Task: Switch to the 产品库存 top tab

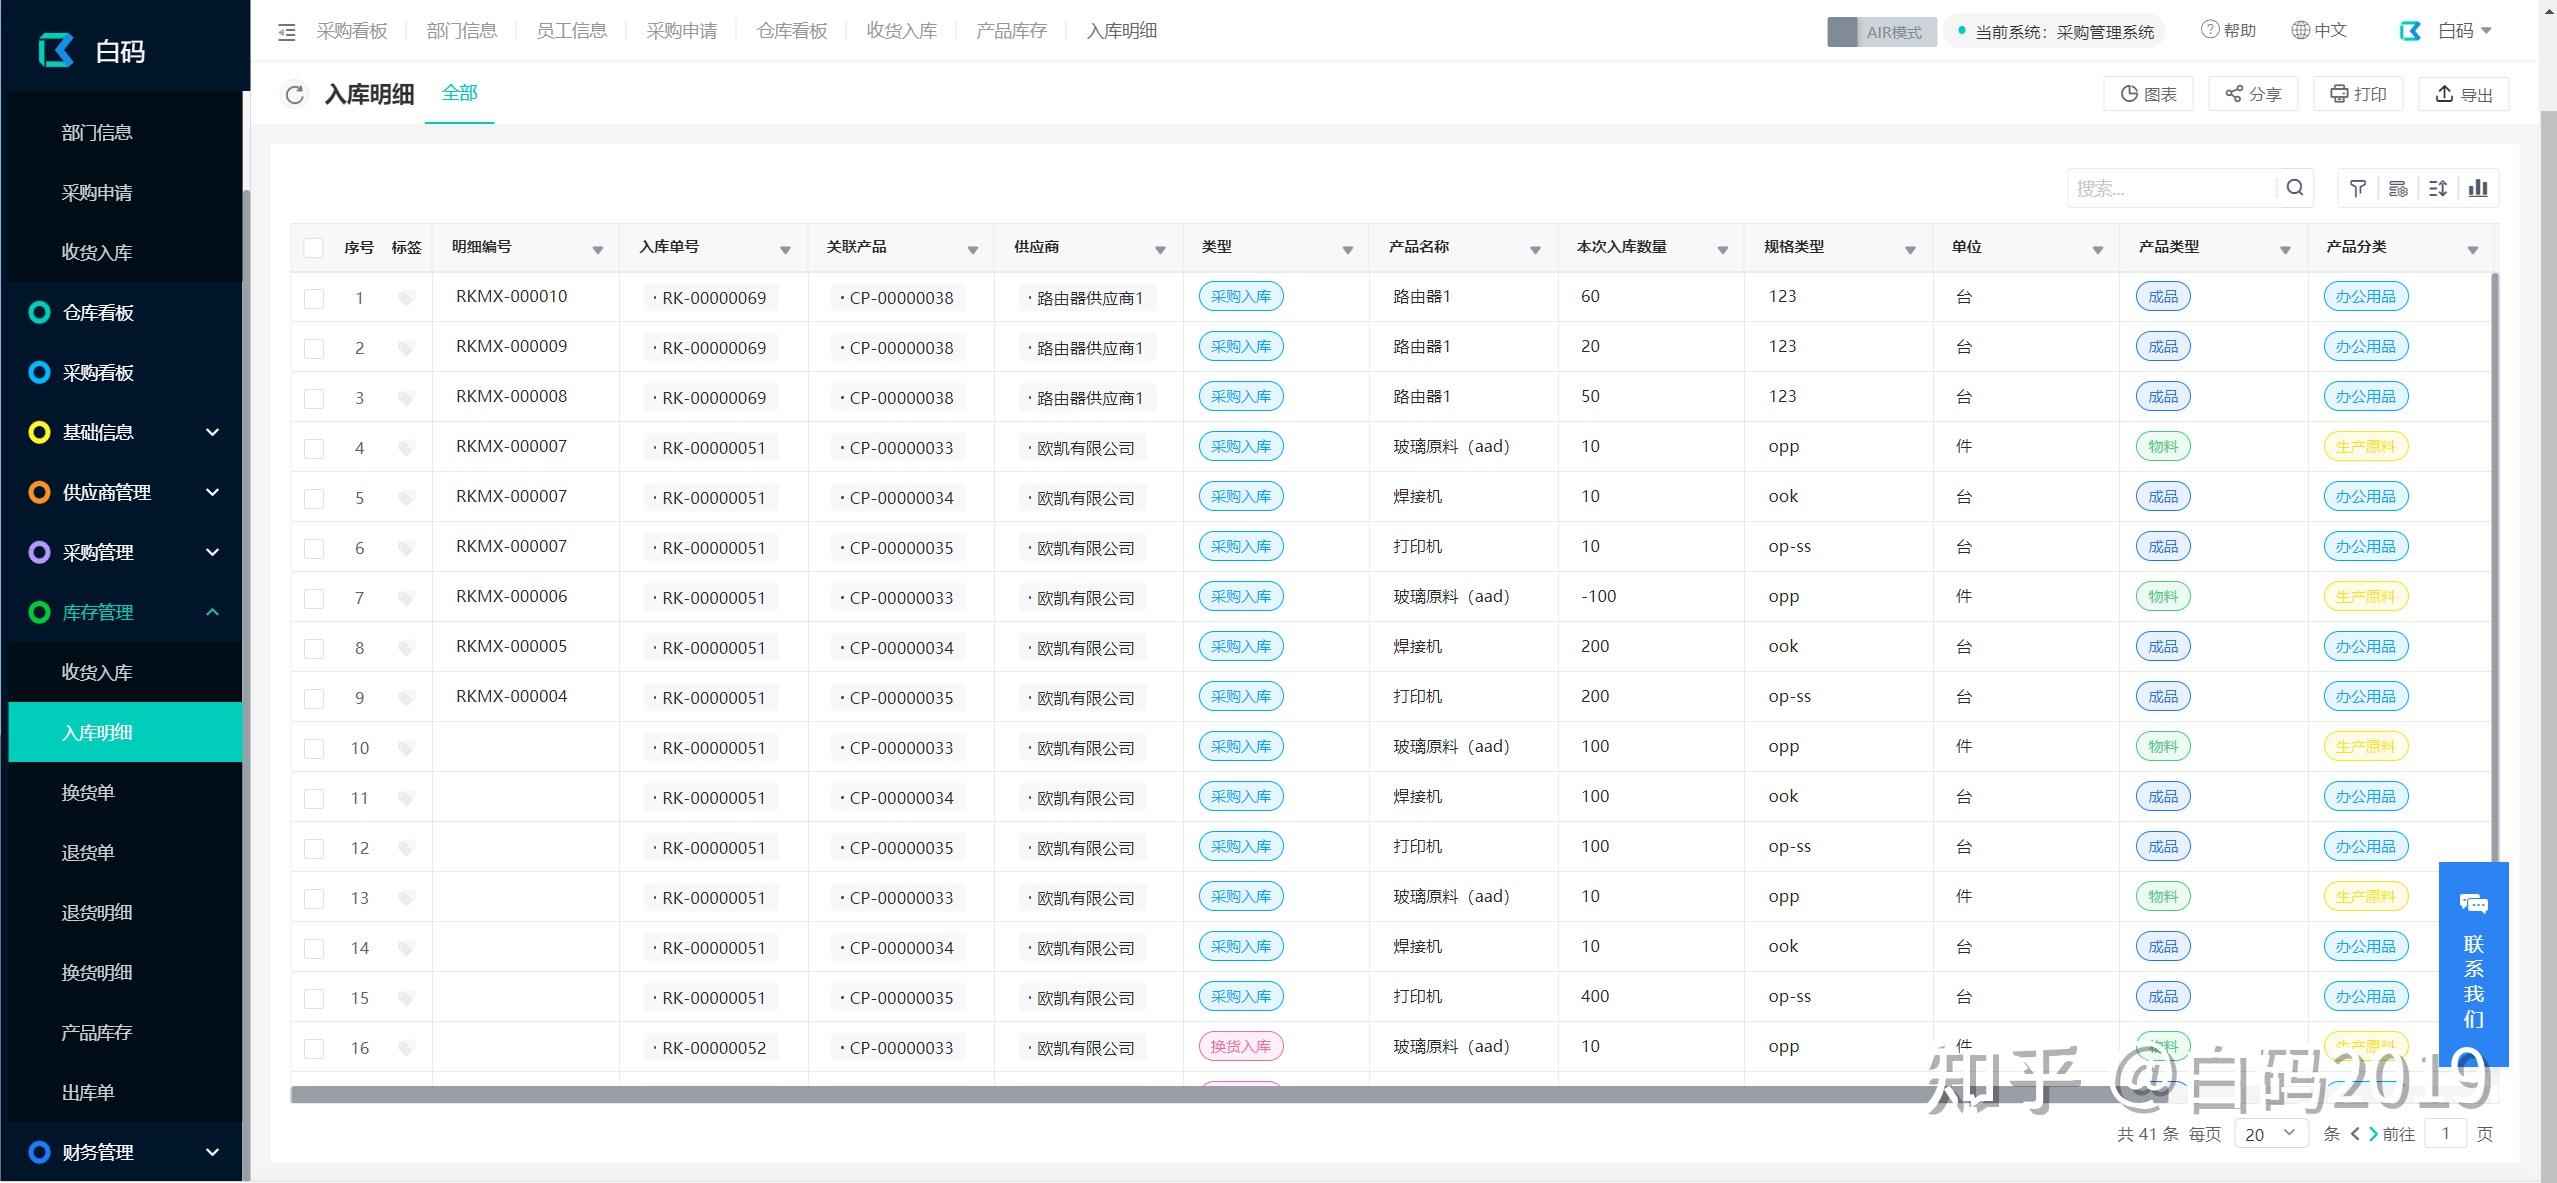Action: pos(1012,31)
